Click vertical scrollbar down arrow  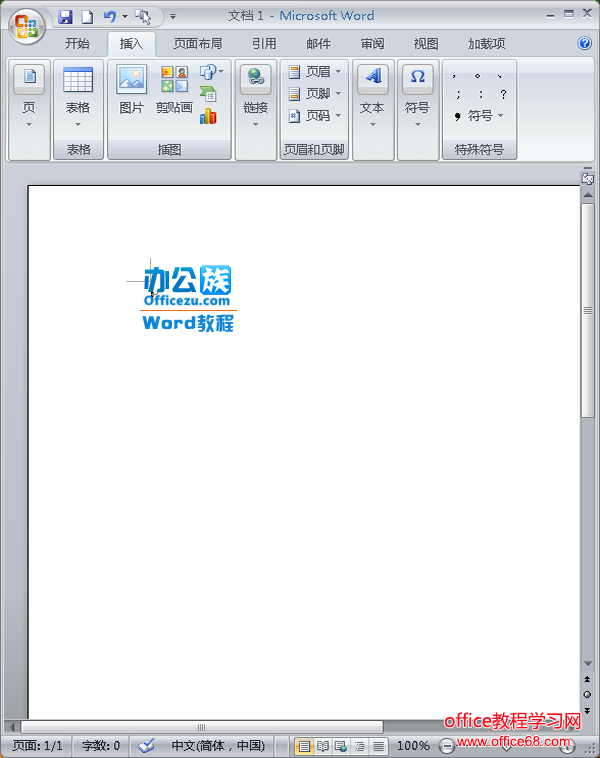pos(588,664)
